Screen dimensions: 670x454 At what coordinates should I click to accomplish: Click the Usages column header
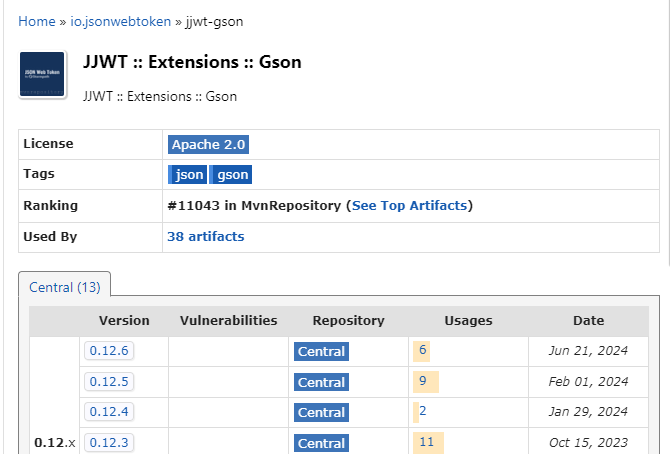(x=468, y=321)
